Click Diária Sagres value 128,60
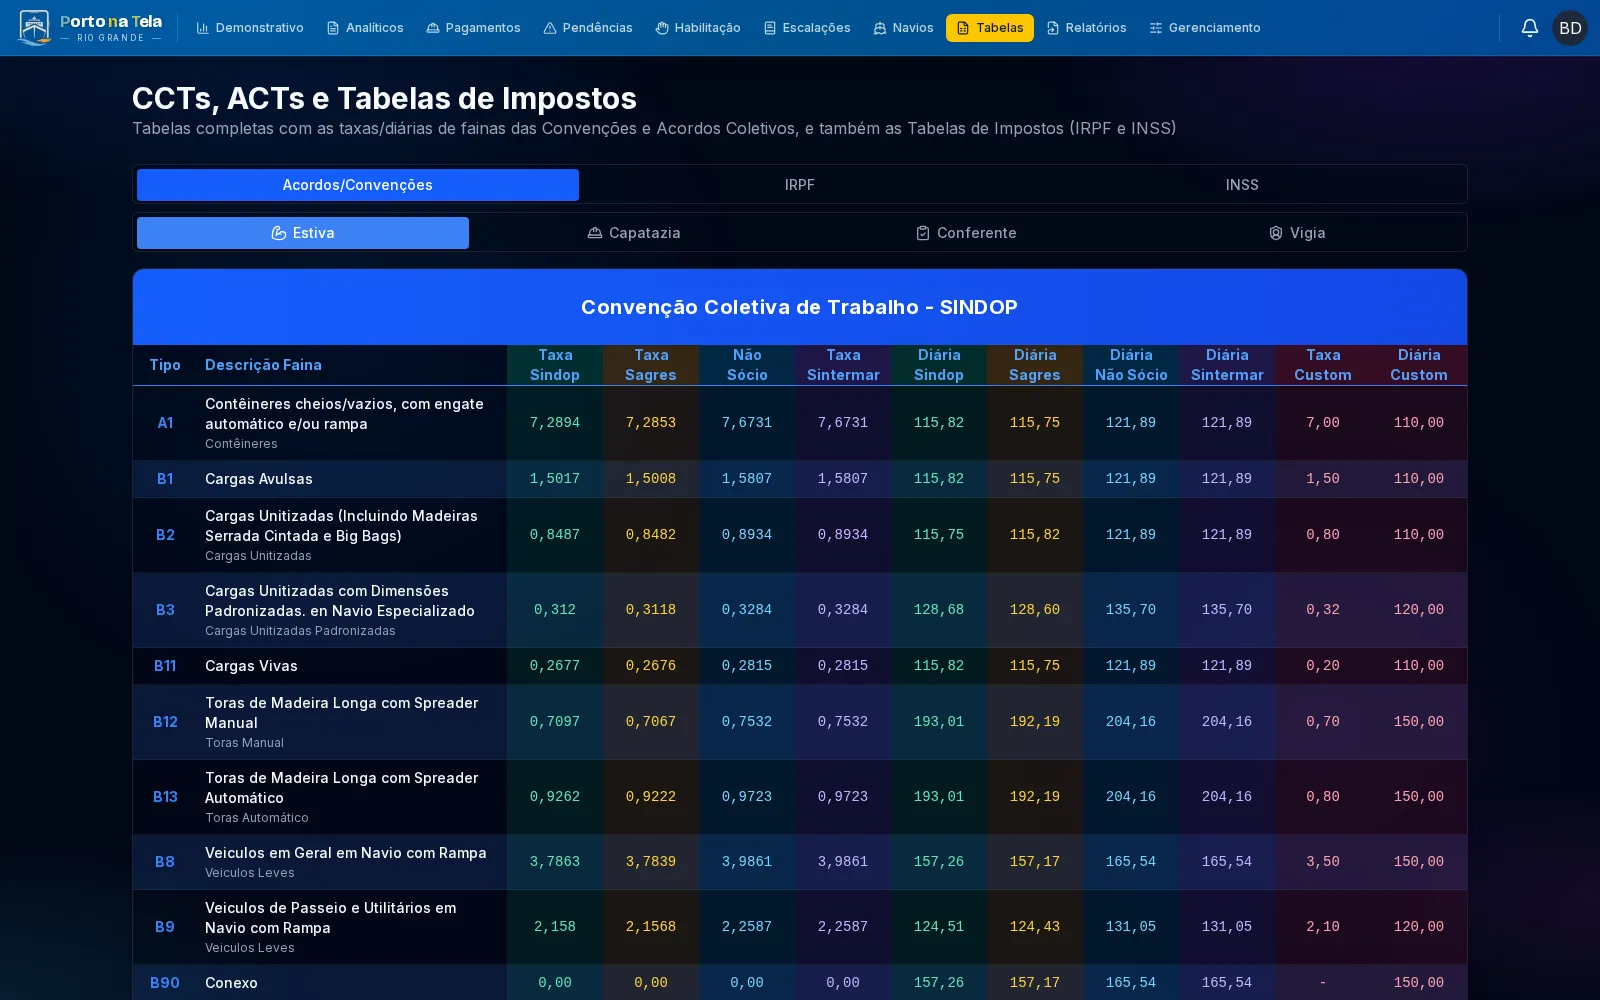Viewport: 1600px width, 1000px height. point(1035,610)
